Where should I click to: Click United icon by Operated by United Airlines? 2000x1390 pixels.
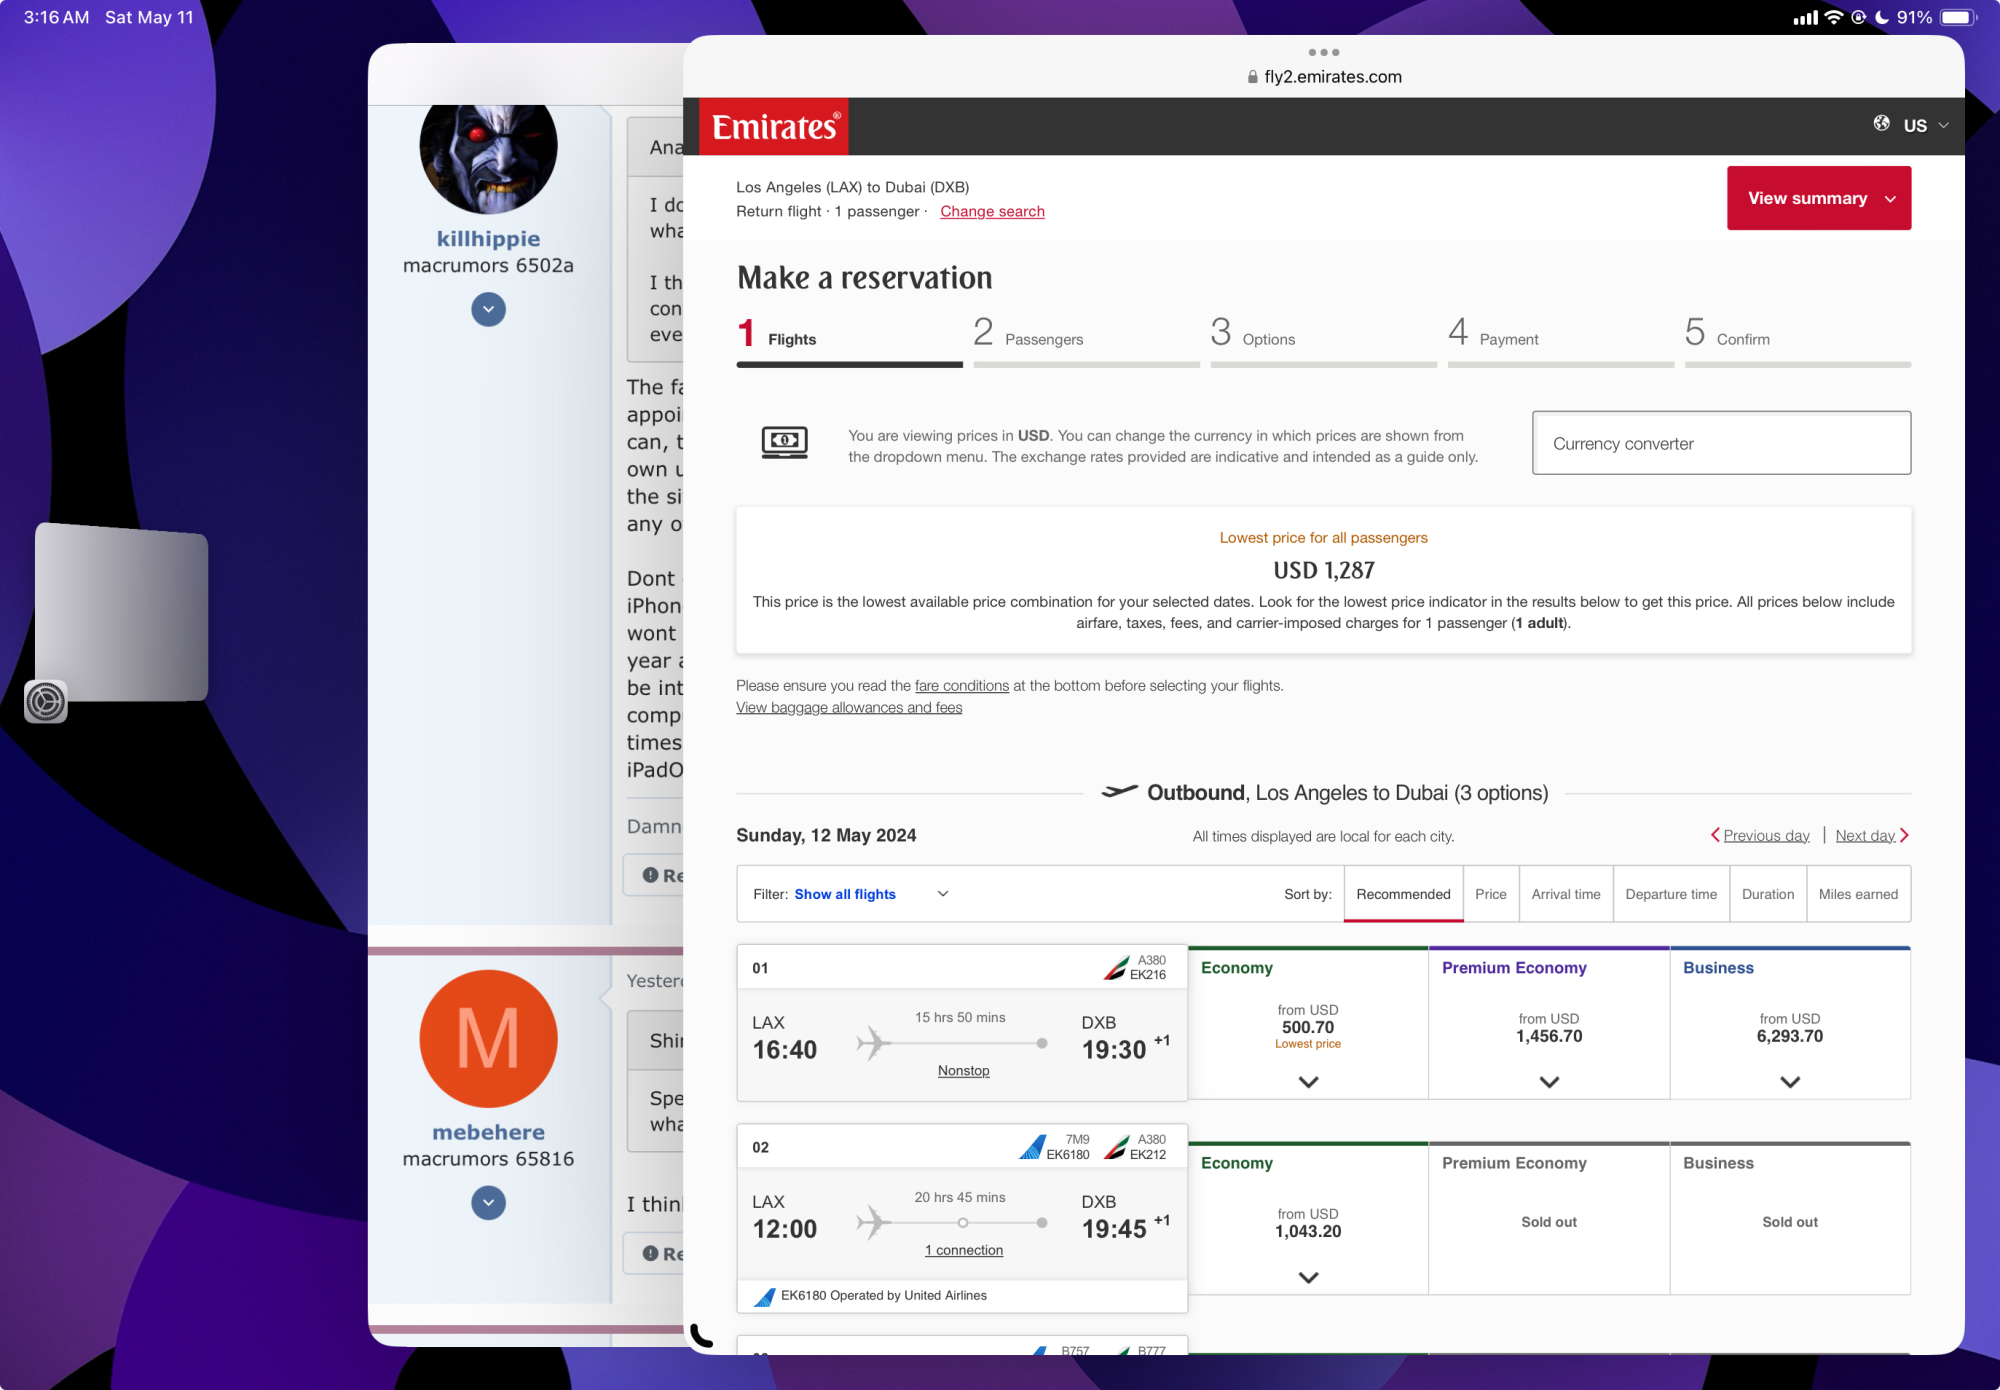point(764,1297)
